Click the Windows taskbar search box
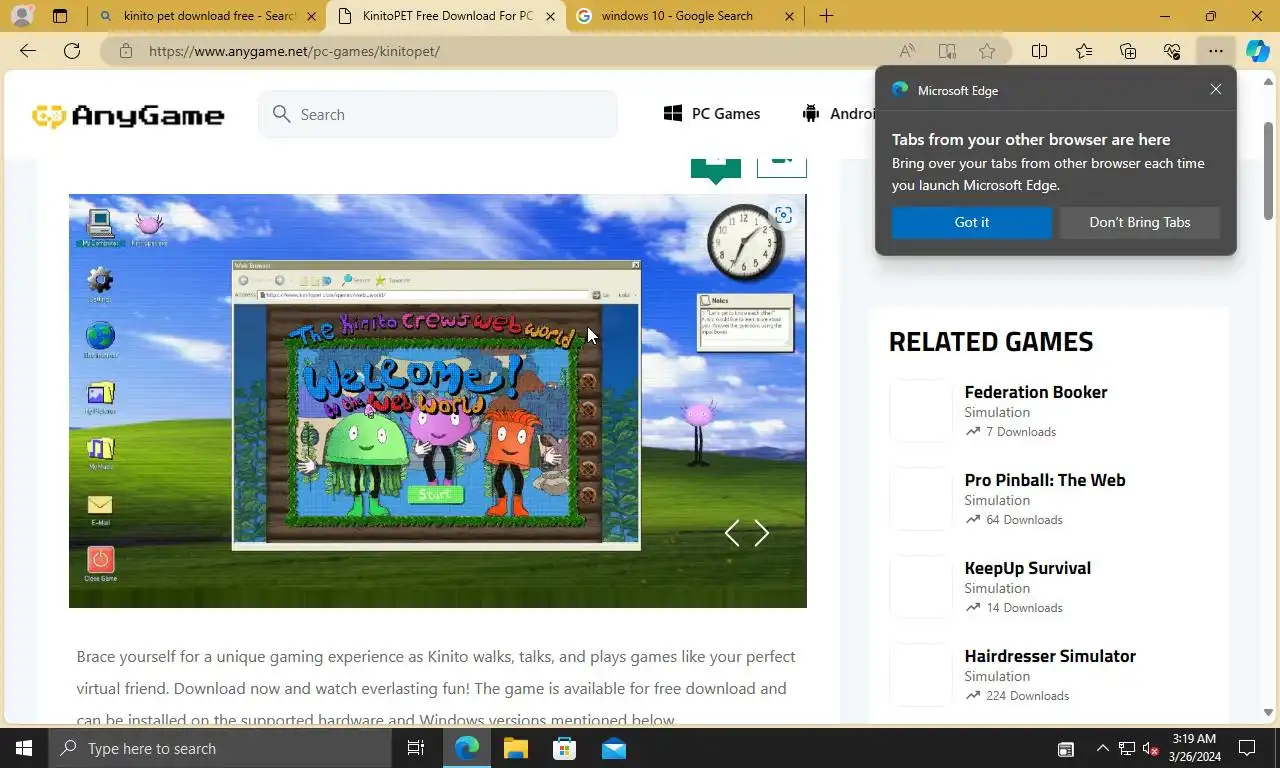Image resolution: width=1280 pixels, height=768 pixels. [218, 748]
